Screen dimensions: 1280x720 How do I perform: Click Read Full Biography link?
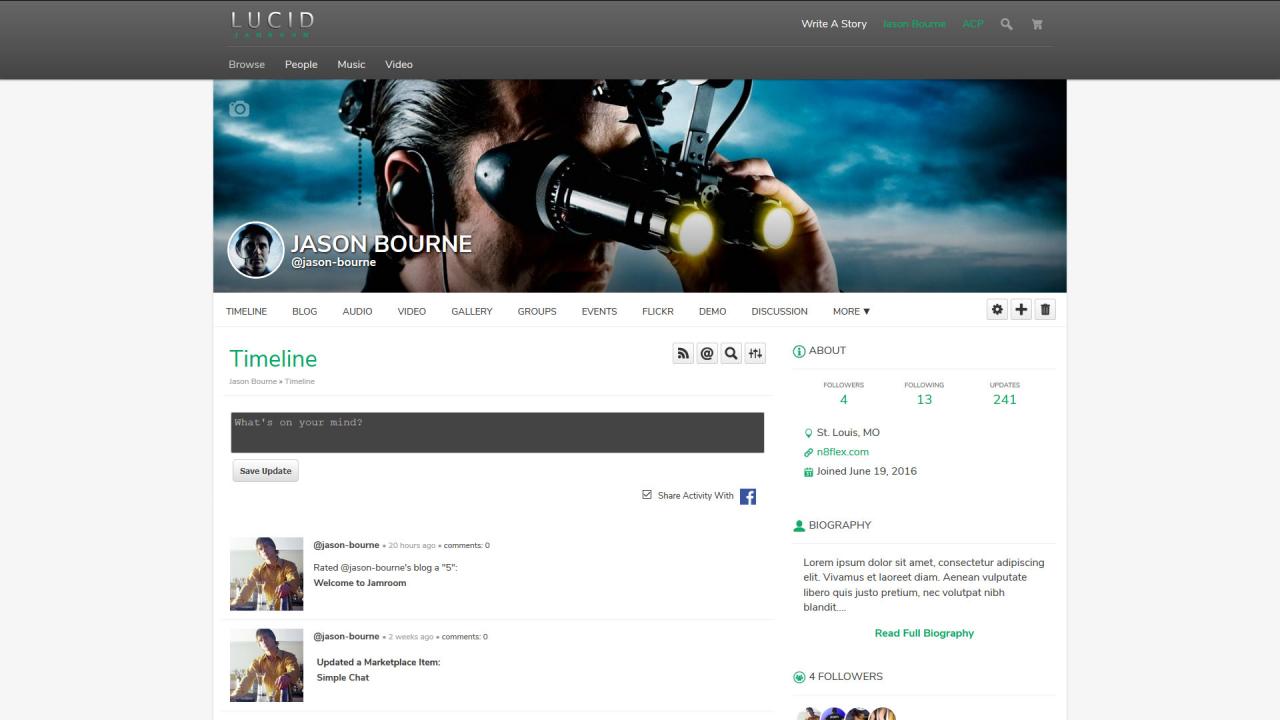point(924,633)
